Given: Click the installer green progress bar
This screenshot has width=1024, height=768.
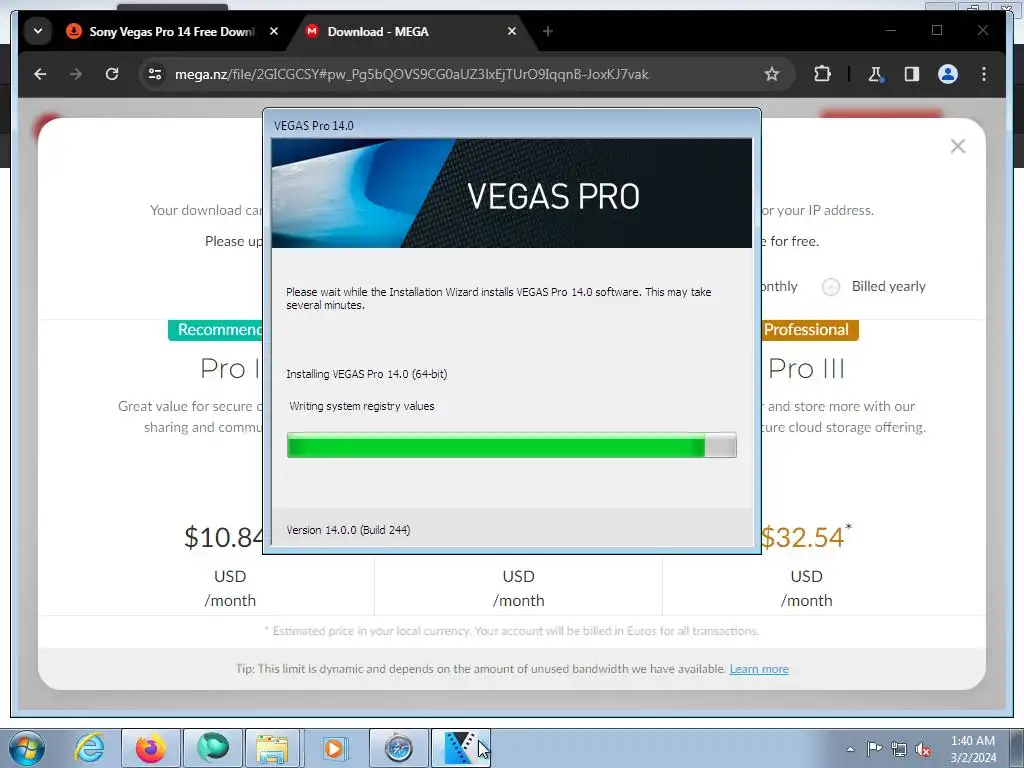Looking at the screenshot, I should (511, 445).
